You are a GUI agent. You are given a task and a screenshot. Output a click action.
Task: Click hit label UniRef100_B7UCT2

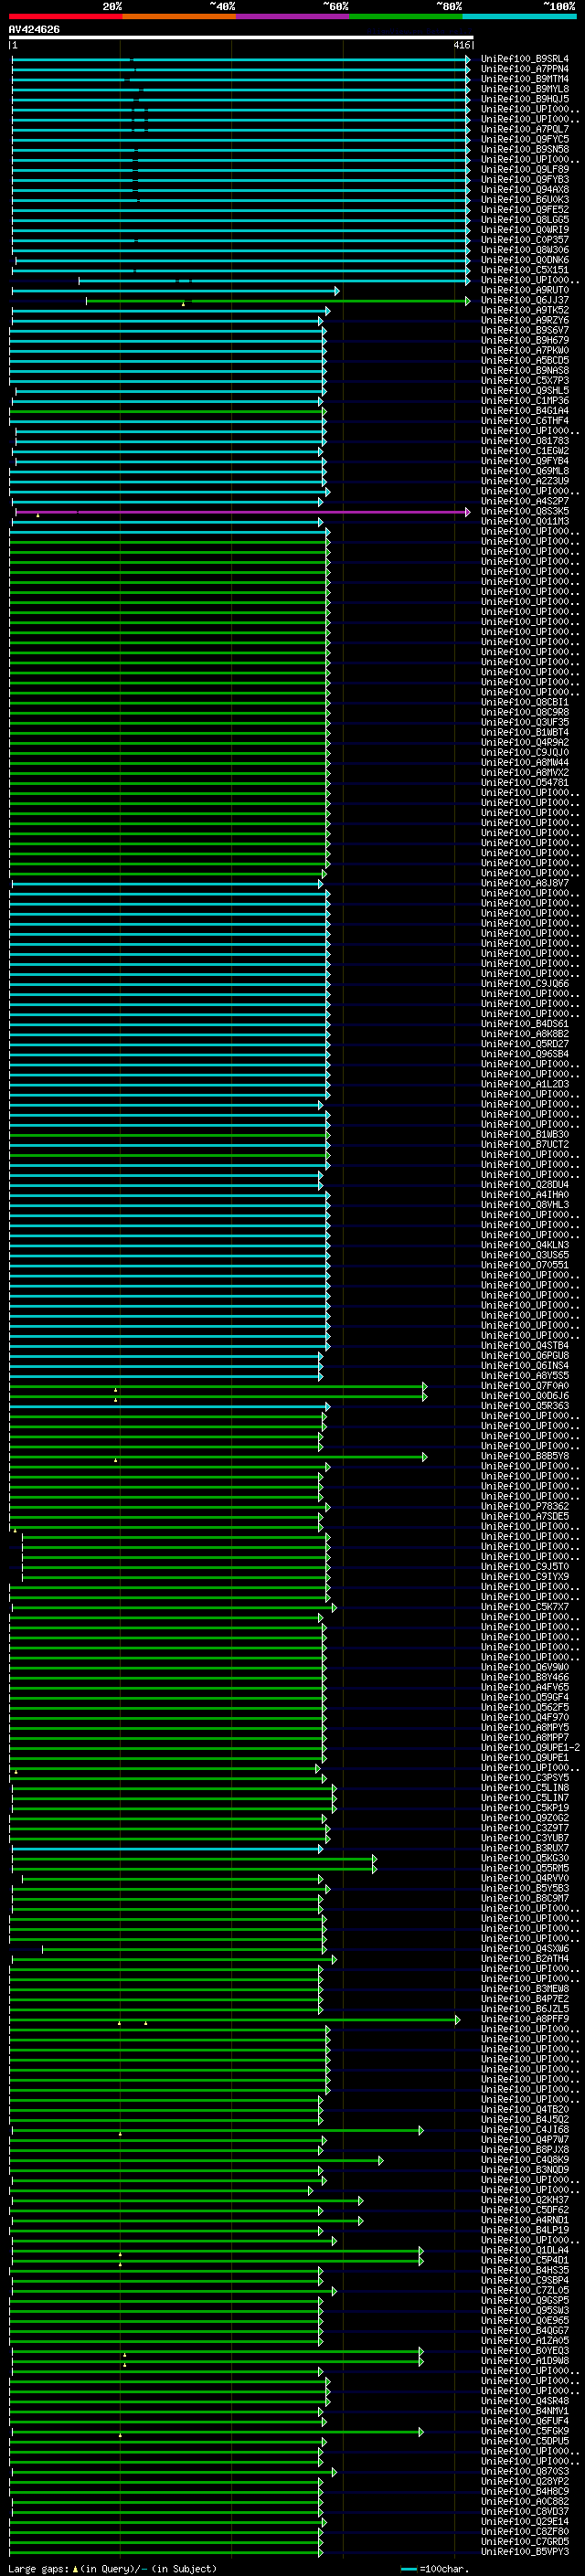pos(525,1144)
